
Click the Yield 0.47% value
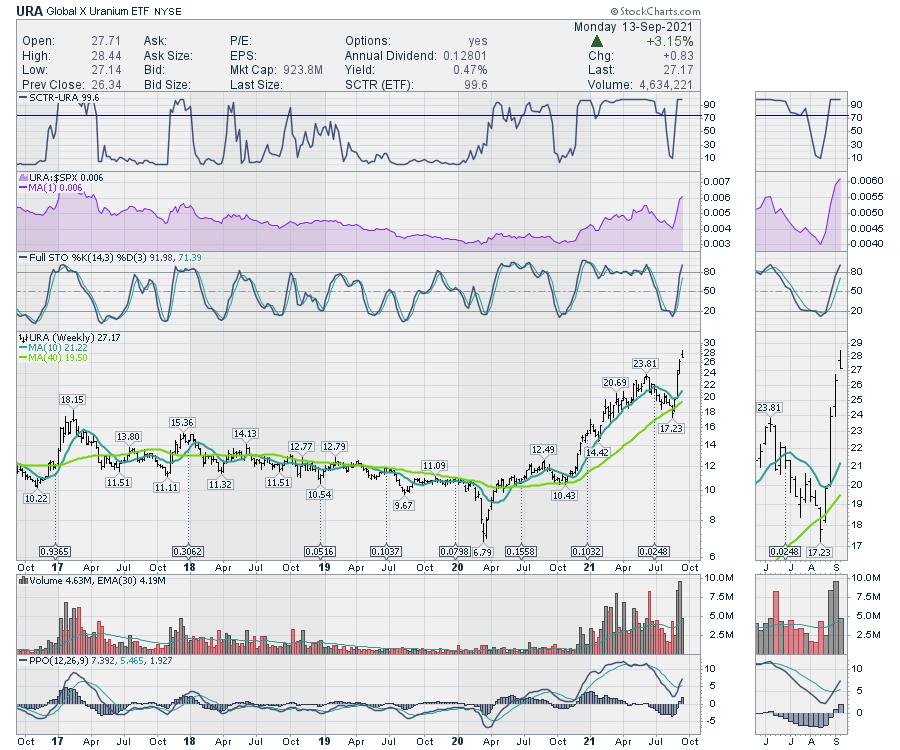point(470,70)
